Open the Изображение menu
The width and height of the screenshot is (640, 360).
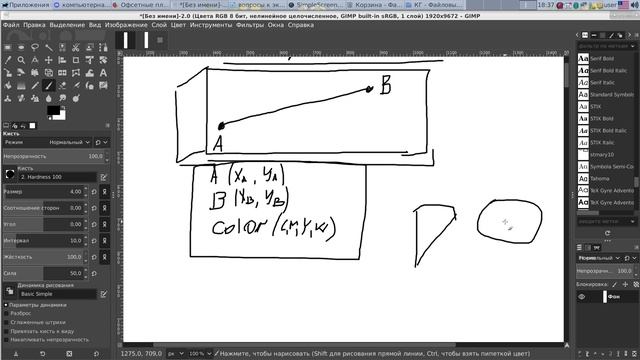126,25
